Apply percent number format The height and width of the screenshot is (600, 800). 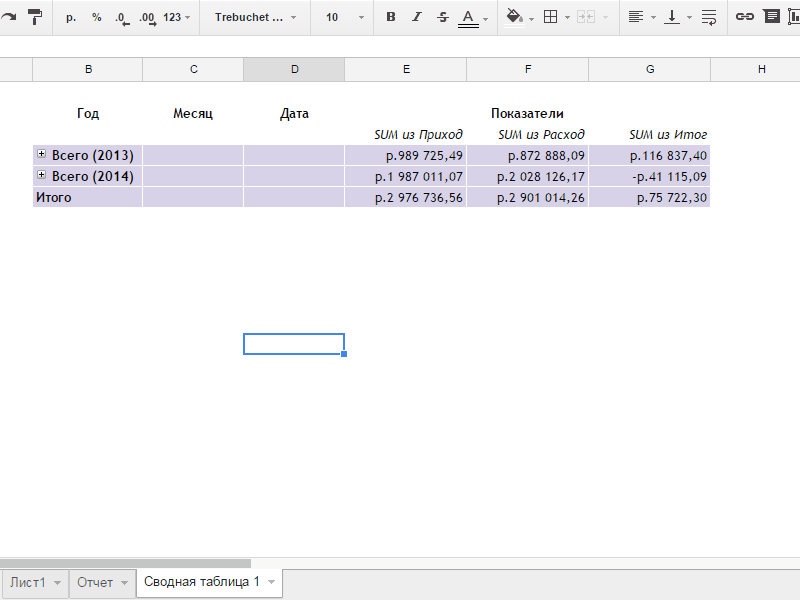(x=96, y=17)
